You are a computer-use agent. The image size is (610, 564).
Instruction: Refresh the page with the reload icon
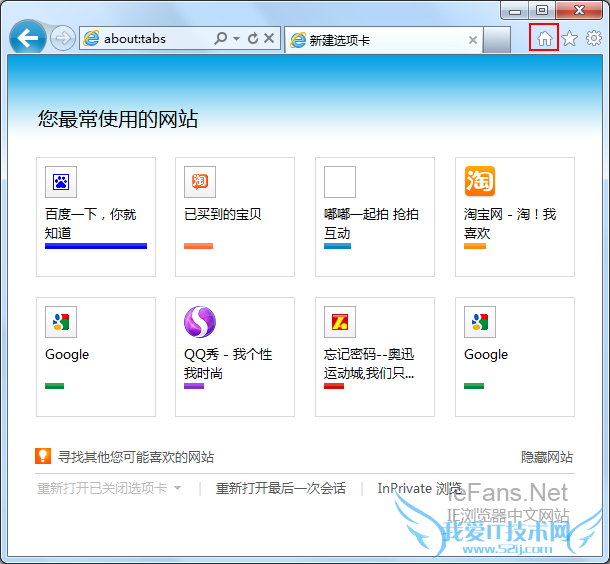[253, 38]
